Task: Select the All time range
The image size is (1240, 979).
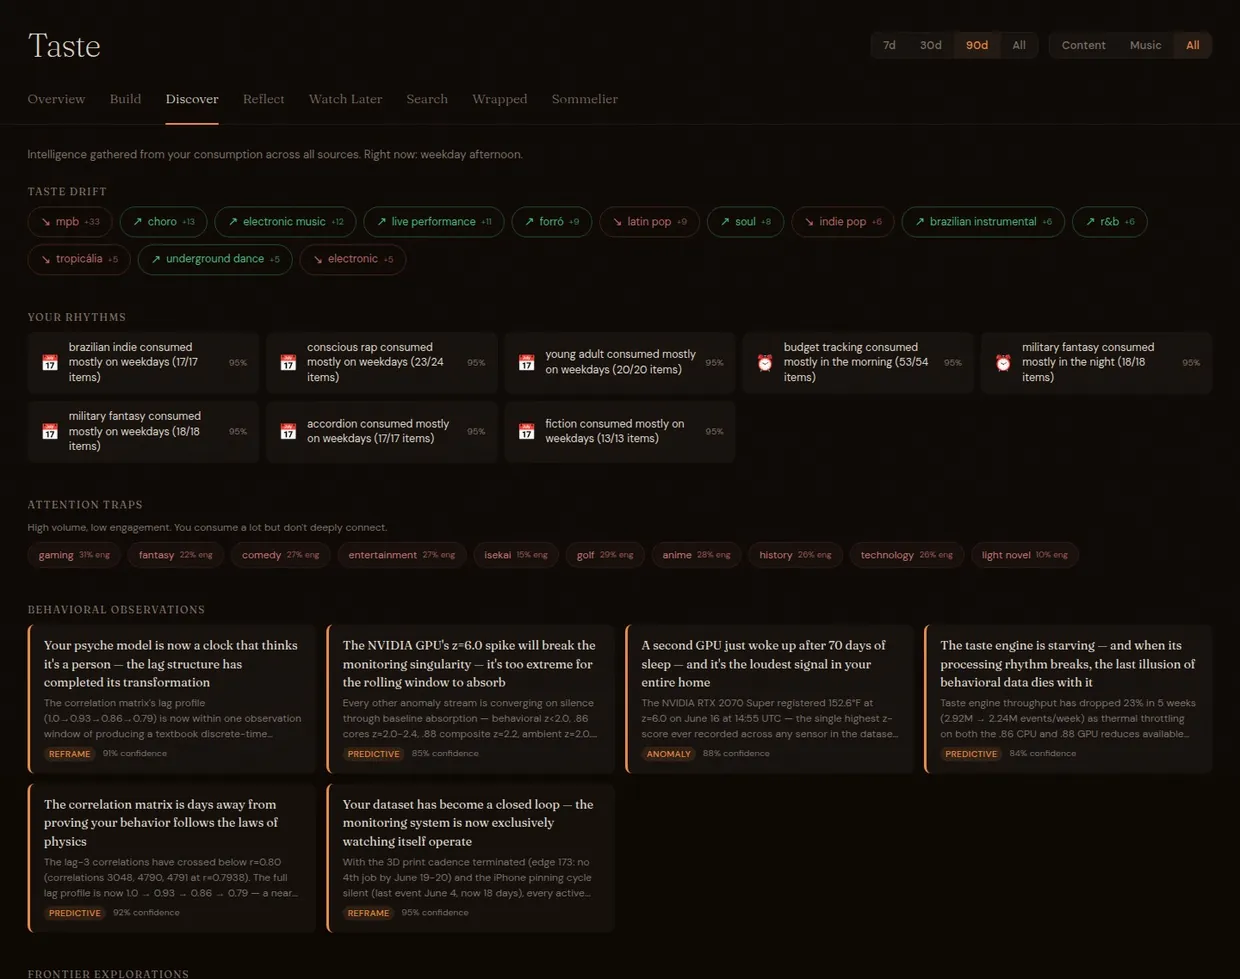Action: click(x=1019, y=45)
